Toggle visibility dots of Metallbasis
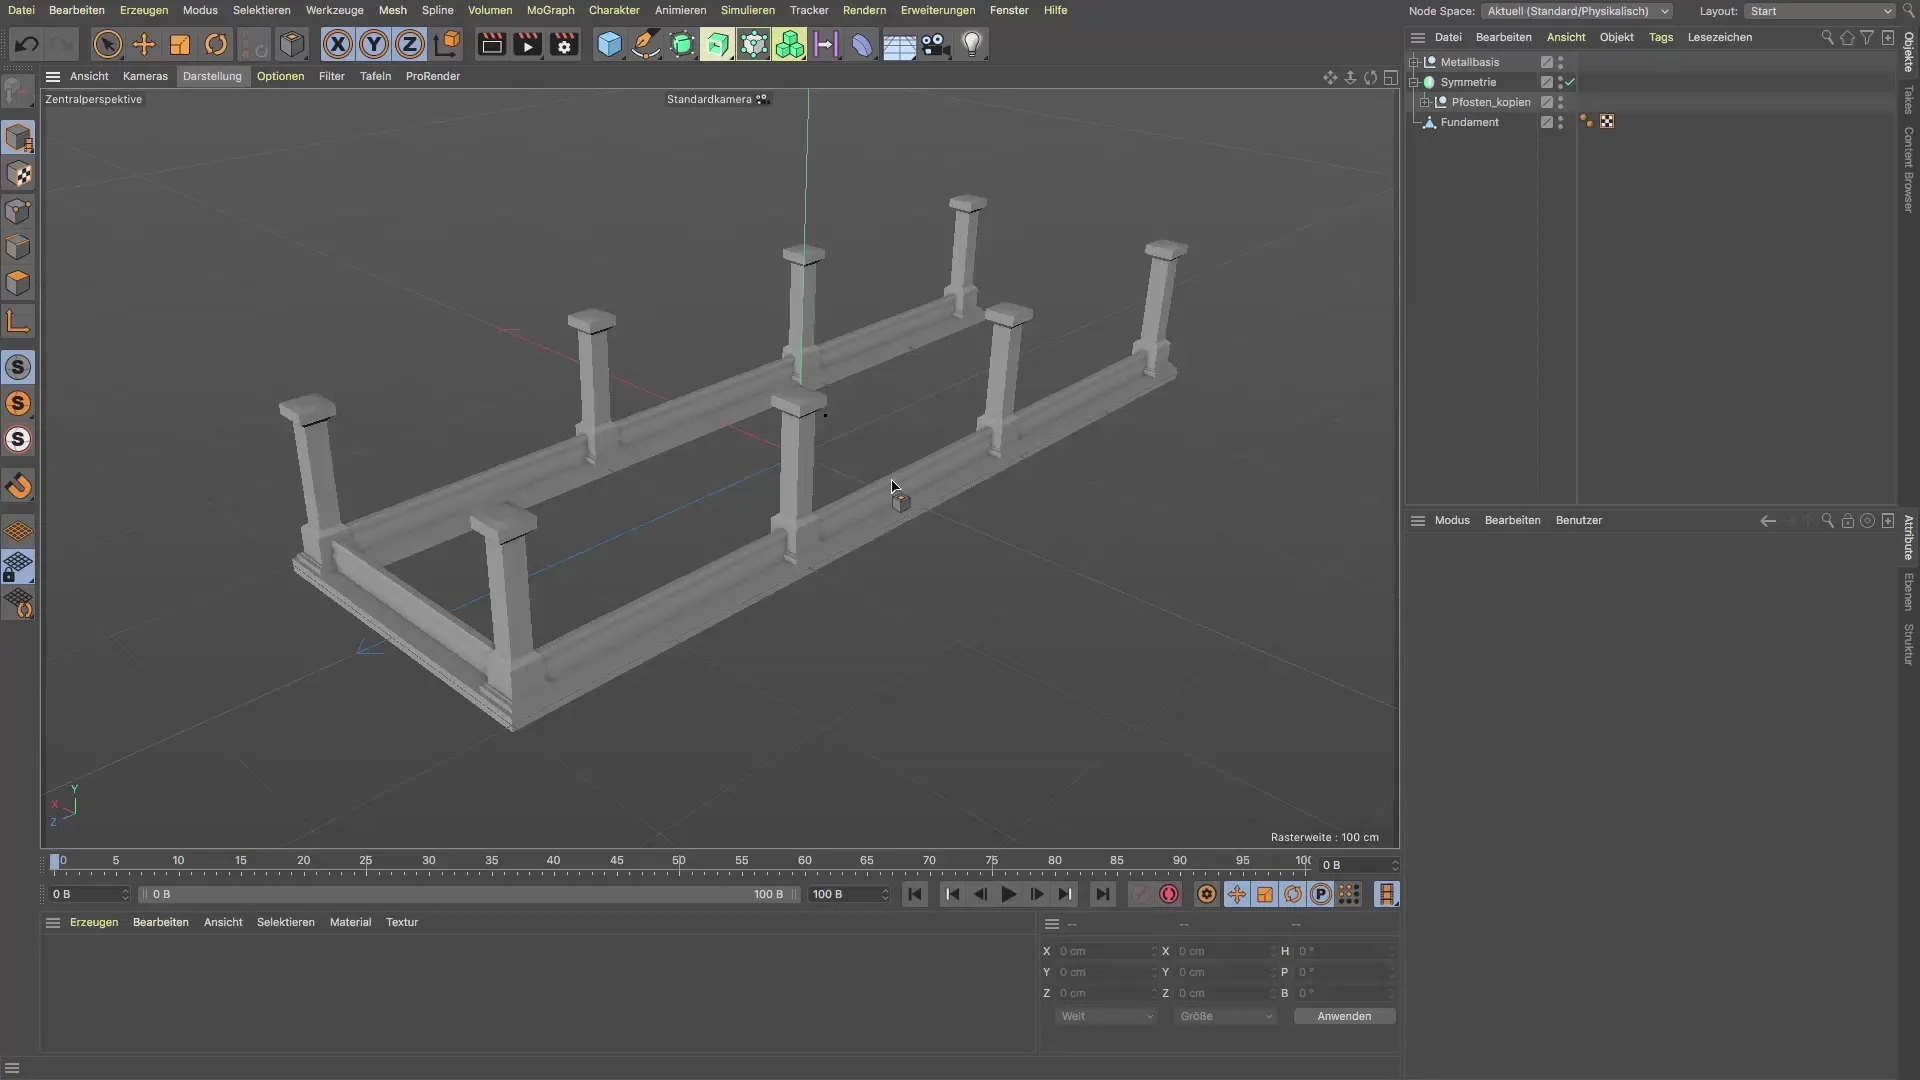Viewport: 1920px width, 1080px height. [x=1560, y=62]
